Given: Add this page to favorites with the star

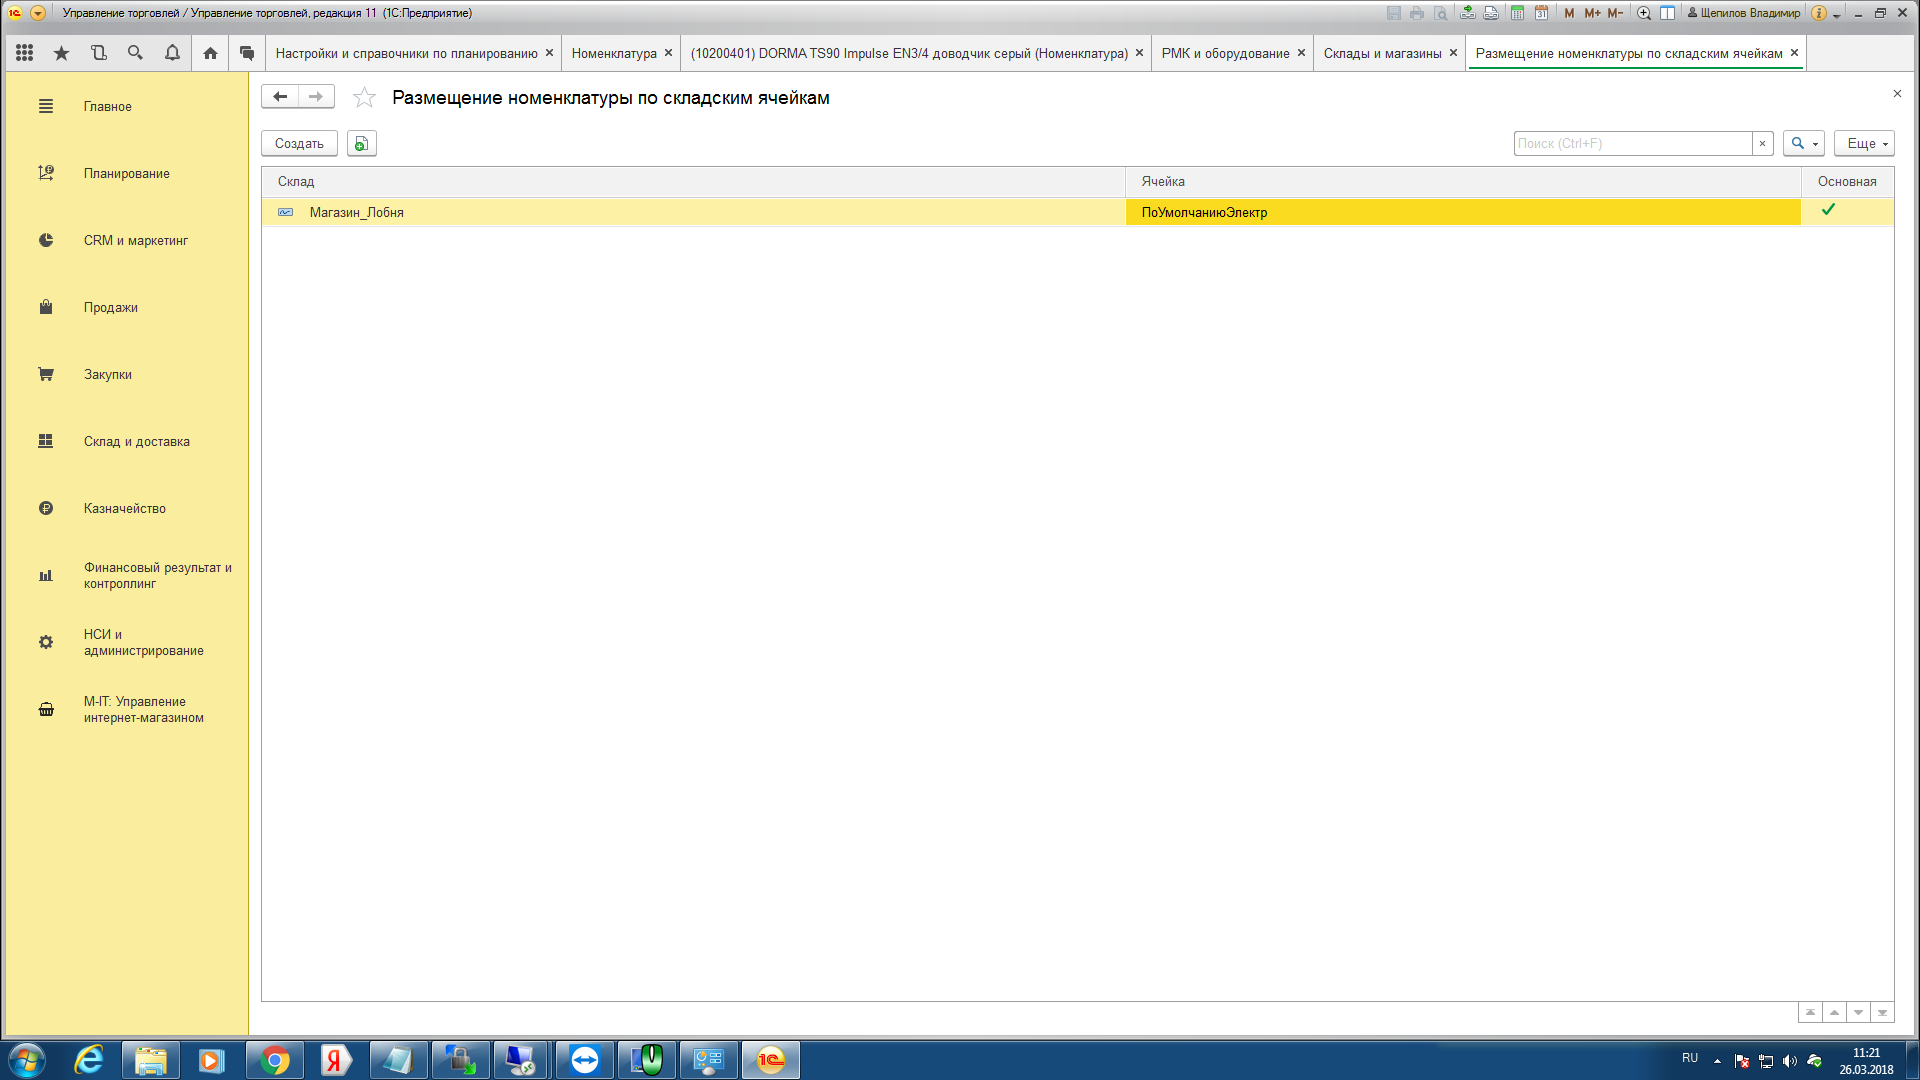Looking at the screenshot, I should [364, 97].
